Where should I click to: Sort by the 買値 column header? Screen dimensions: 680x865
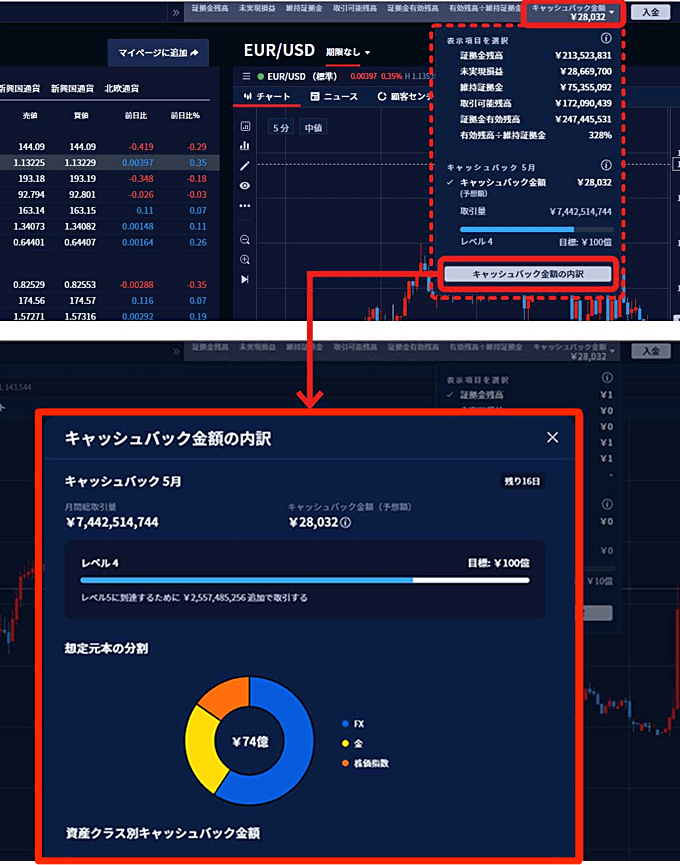(x=81, y=115)
